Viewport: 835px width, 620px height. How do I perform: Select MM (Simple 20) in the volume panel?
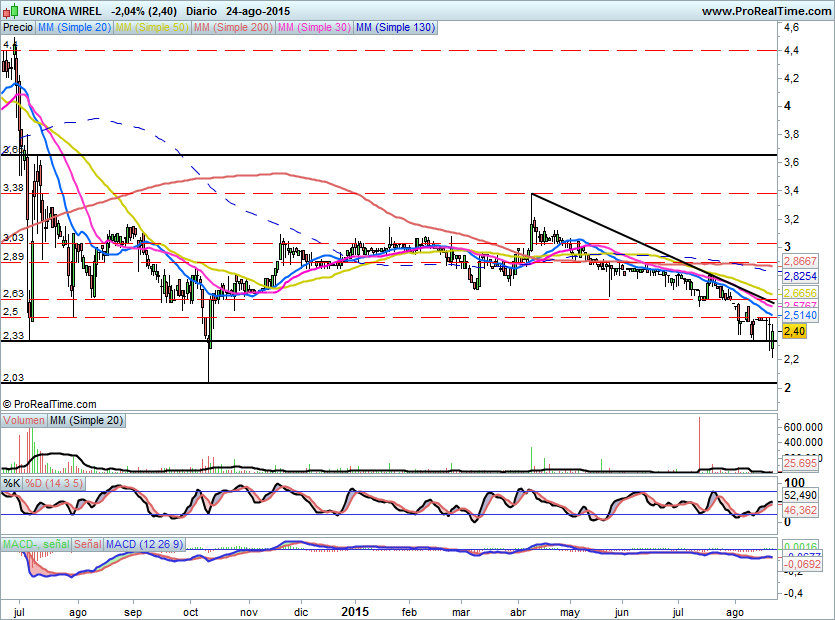click(86, 420)
